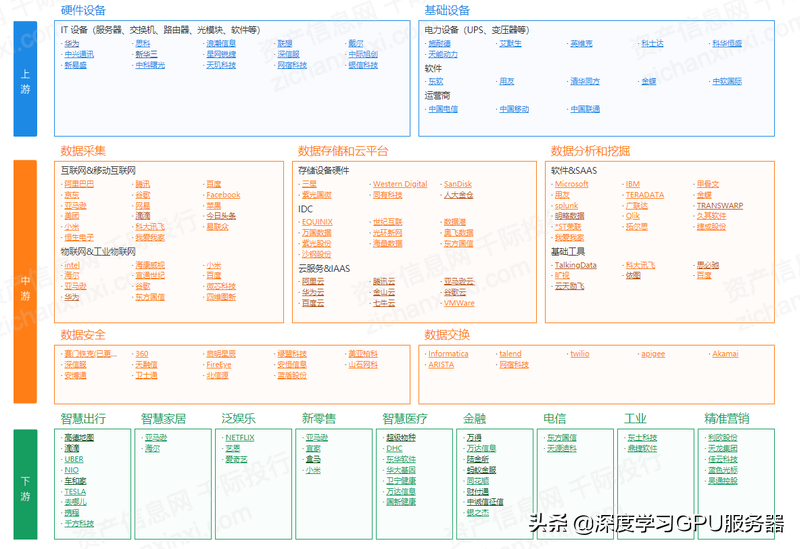This screenshot has width=800, height=549.
Task: Click the 360 link in 数据安全
Action: (x=142, y=354)
